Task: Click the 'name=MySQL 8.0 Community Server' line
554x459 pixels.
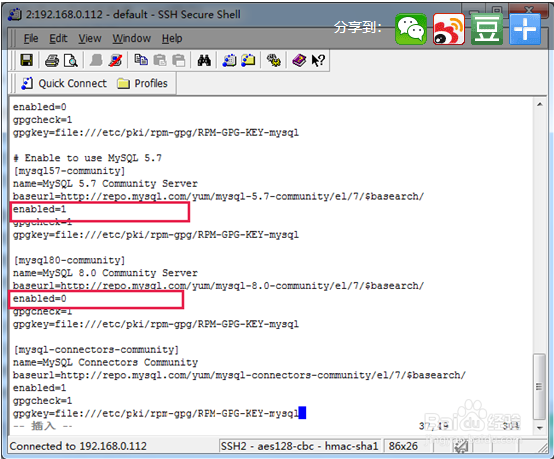Action: pyautogui.click(x=105, y=273)
